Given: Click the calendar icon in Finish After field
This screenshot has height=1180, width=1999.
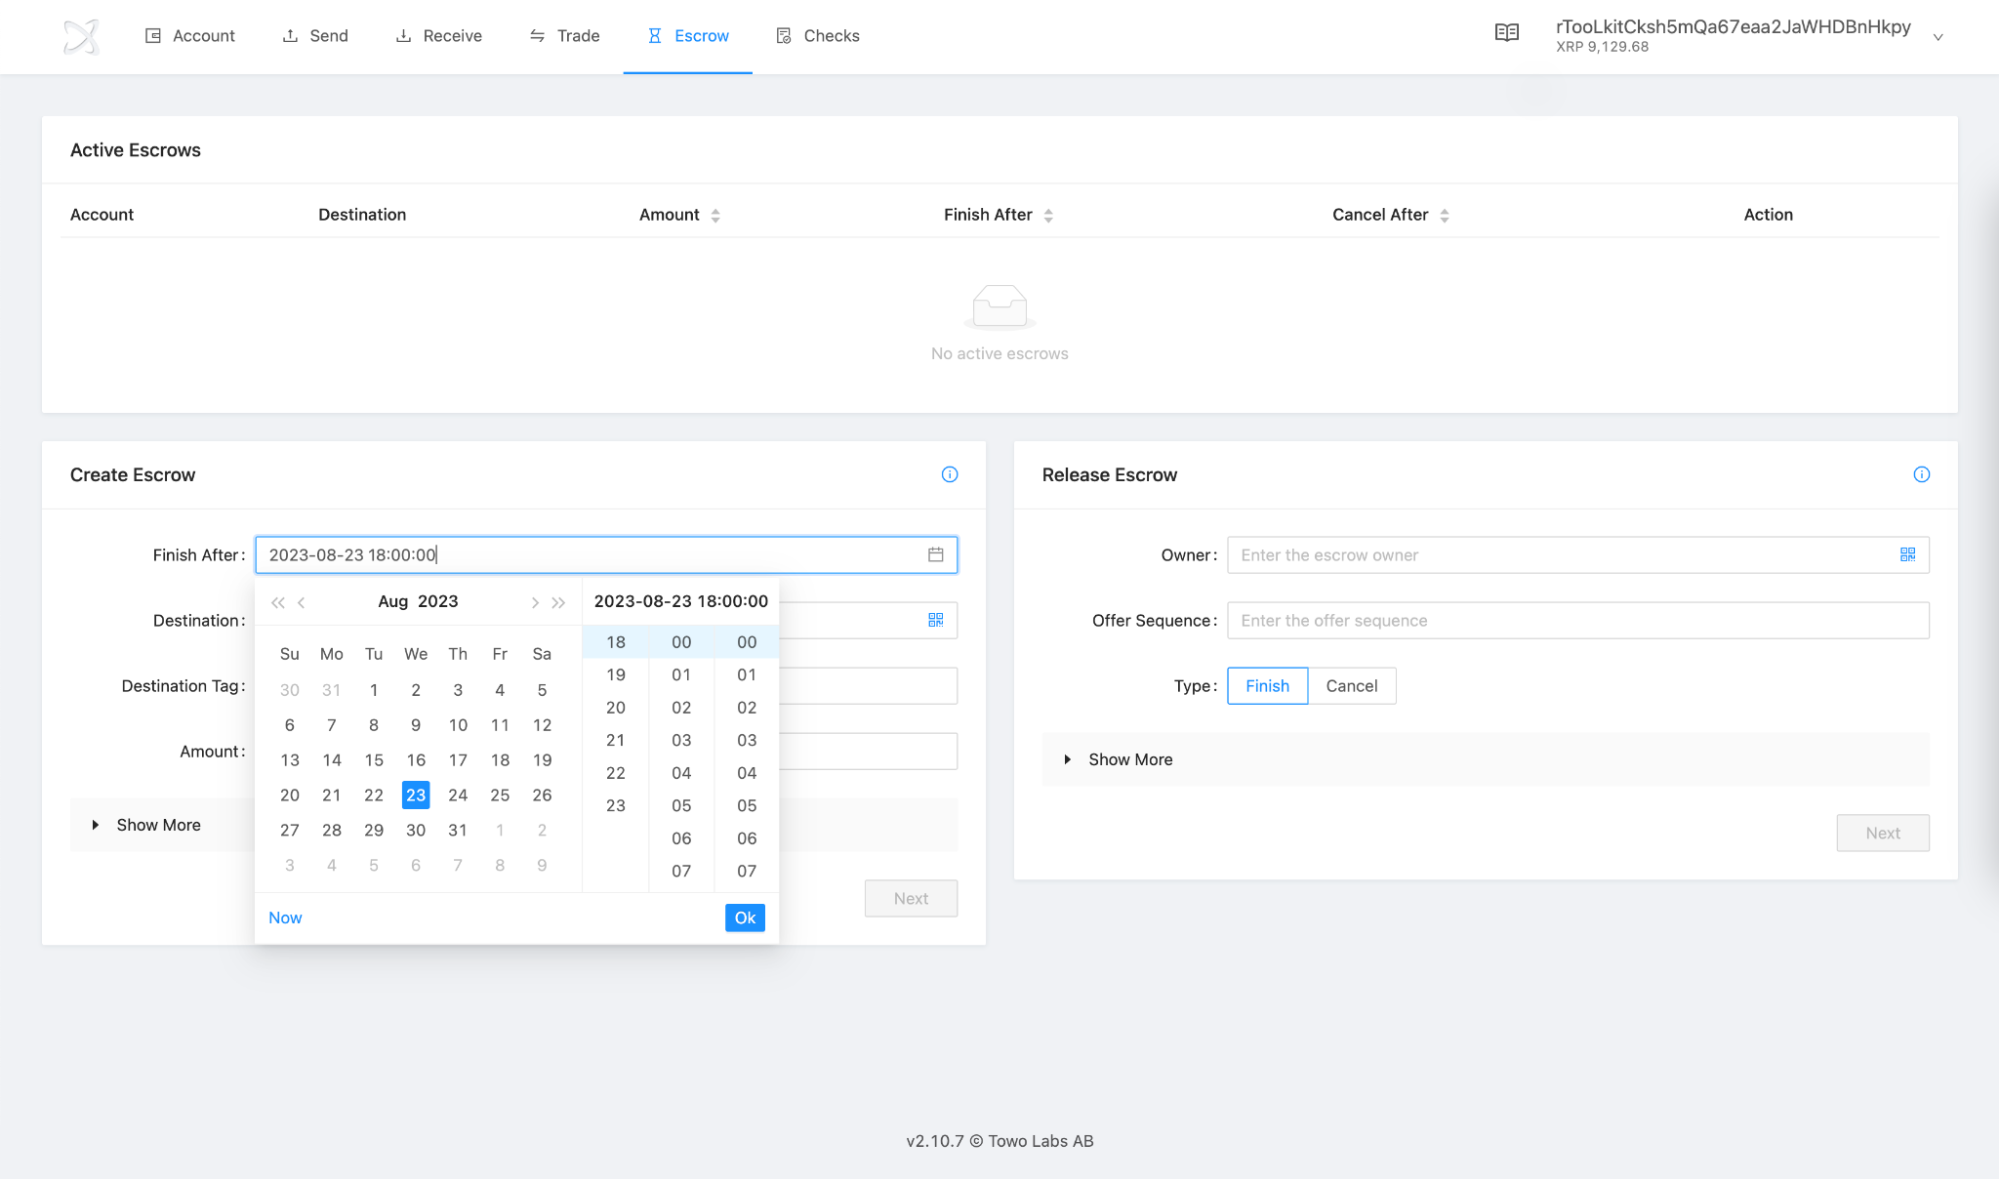Looking at the screenshot, I should point(936,554).
